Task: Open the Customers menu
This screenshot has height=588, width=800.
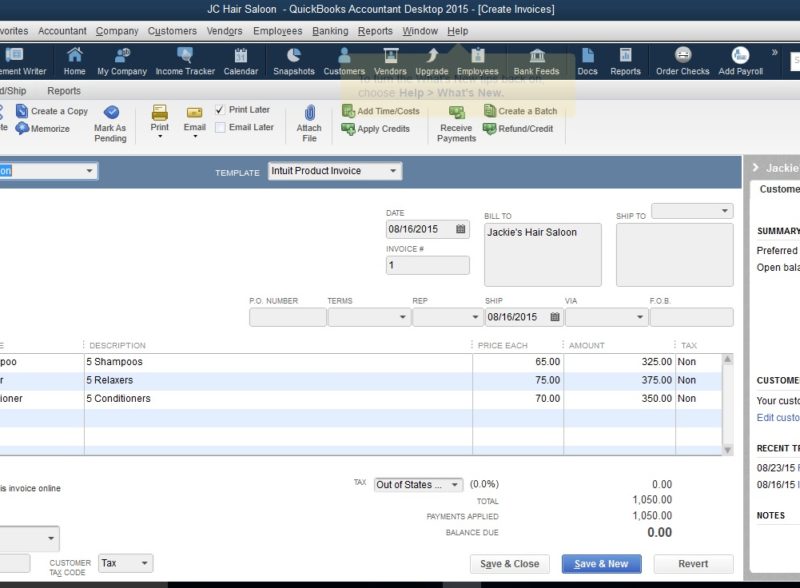Action: (x=172, y=31)
